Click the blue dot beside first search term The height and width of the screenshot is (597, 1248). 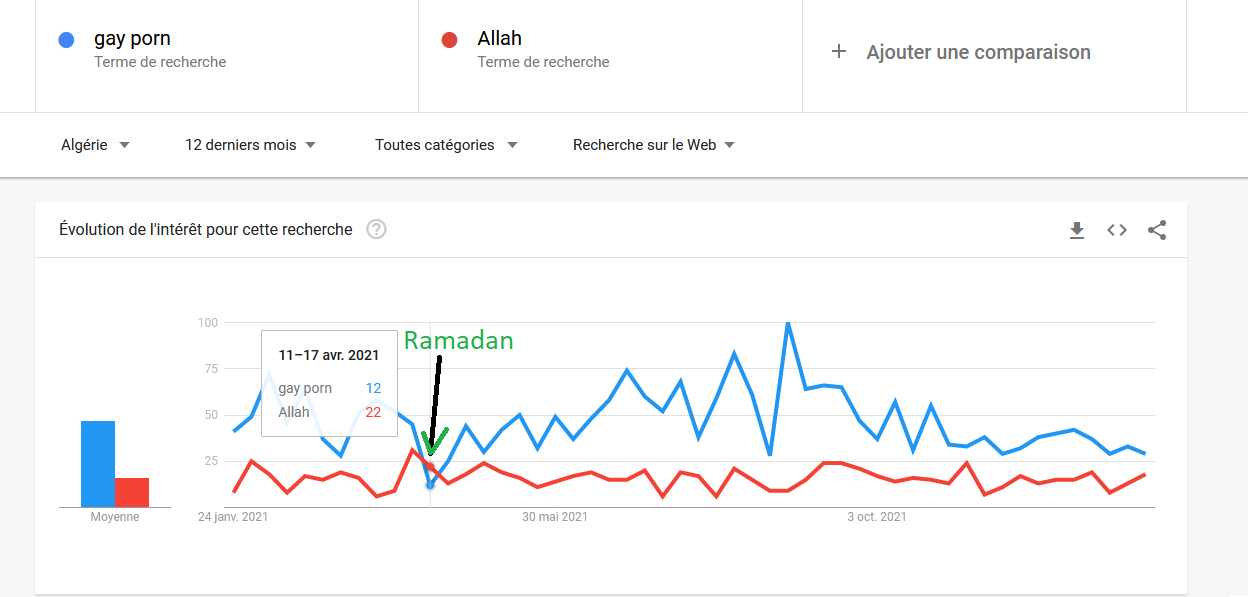[67, 40]
